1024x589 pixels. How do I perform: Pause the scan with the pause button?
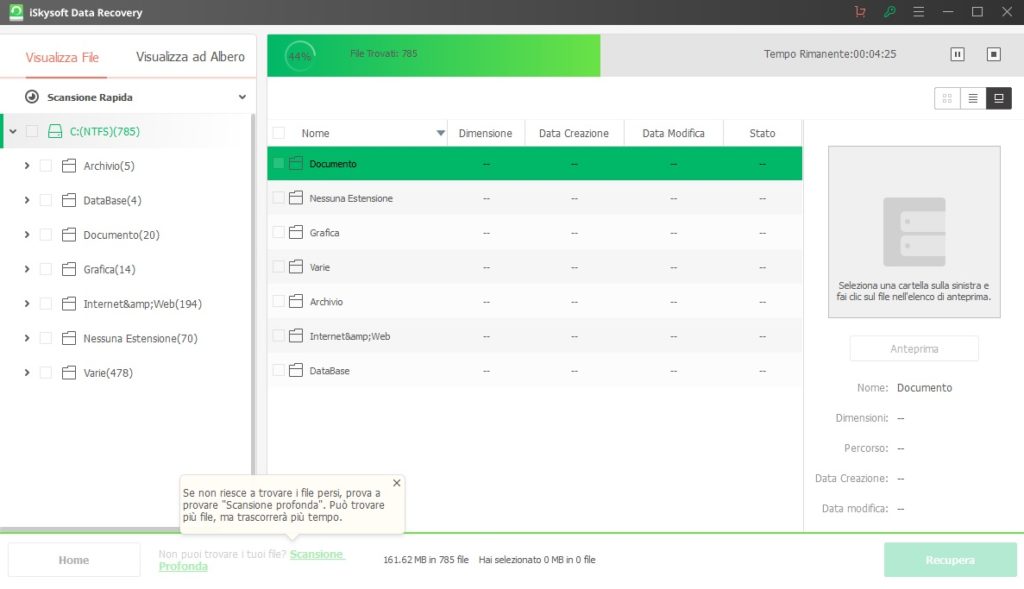click(x=957, y=54)
